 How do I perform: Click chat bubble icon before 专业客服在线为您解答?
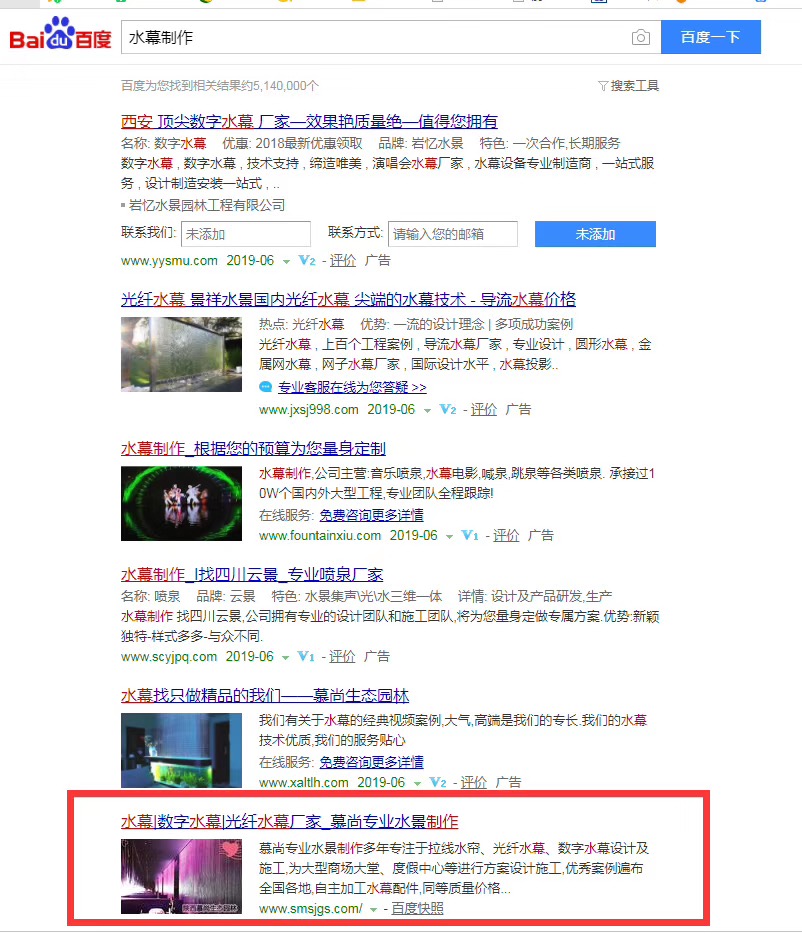[x=266, y=387]
